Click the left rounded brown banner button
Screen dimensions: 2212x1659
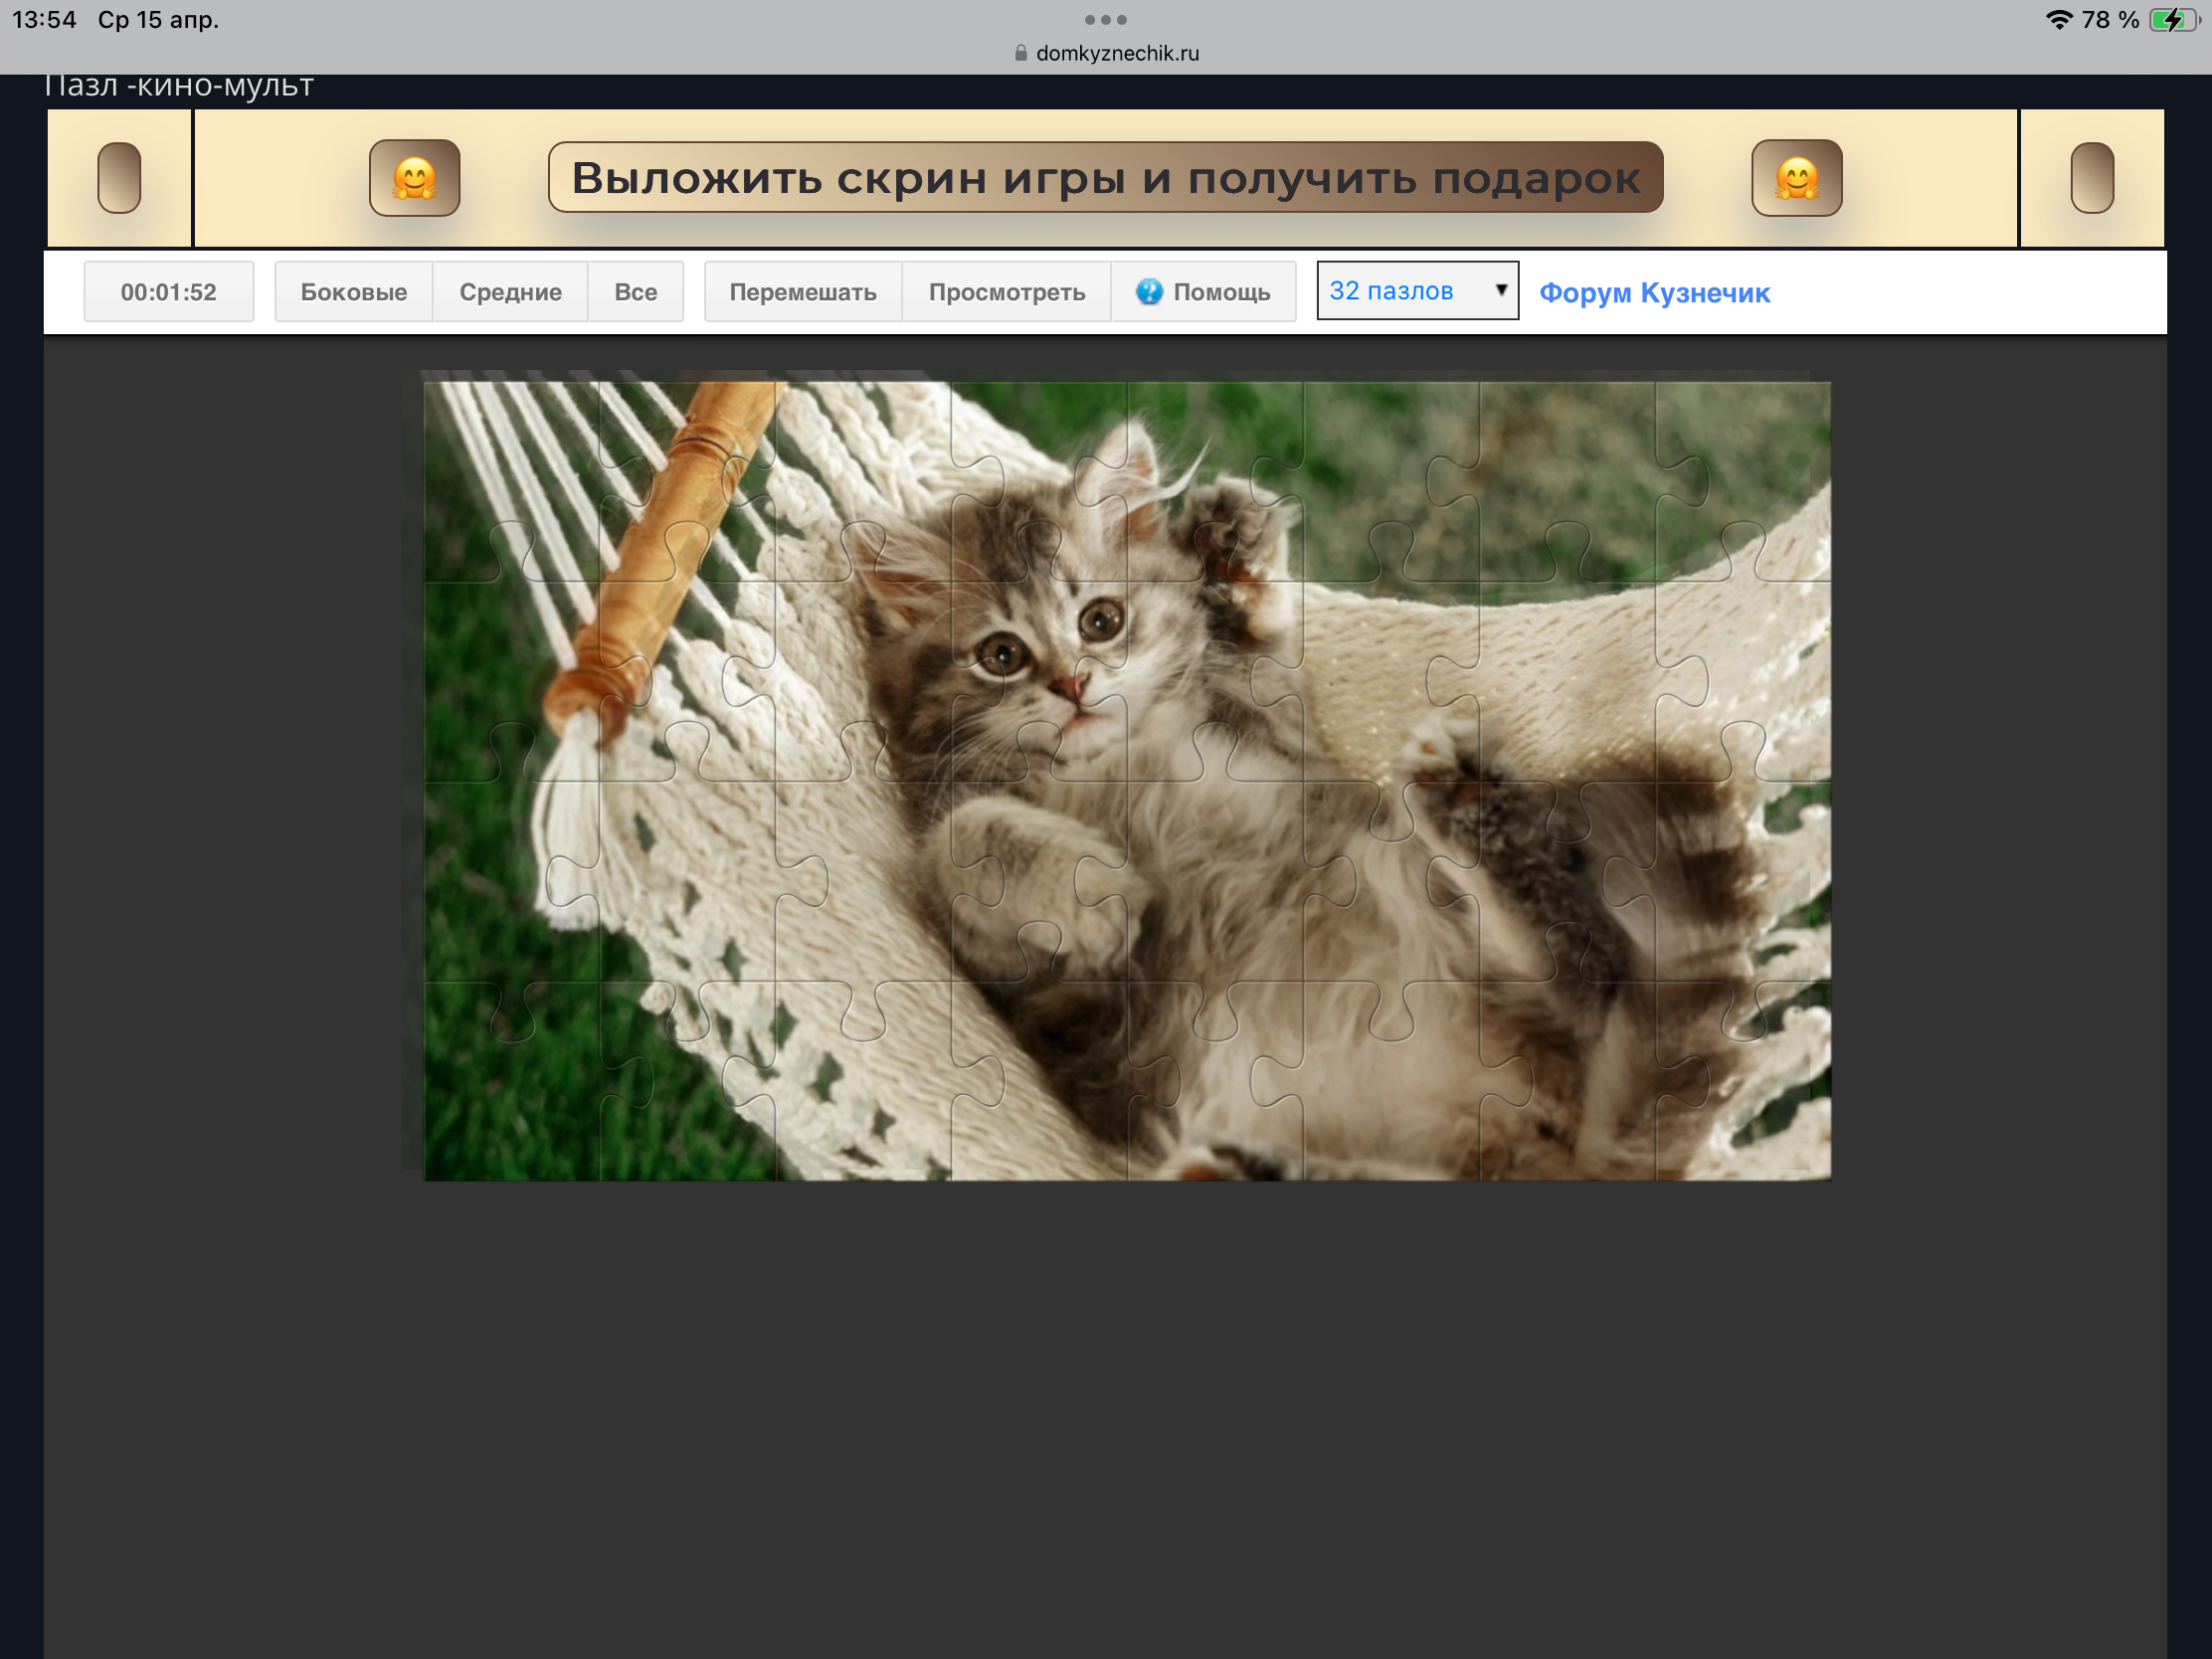[x=119, y=178]
